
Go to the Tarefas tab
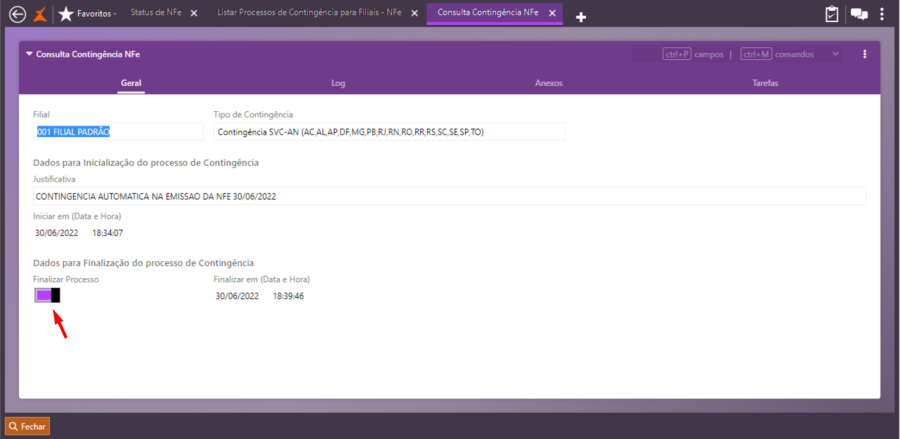click(765, 83)
